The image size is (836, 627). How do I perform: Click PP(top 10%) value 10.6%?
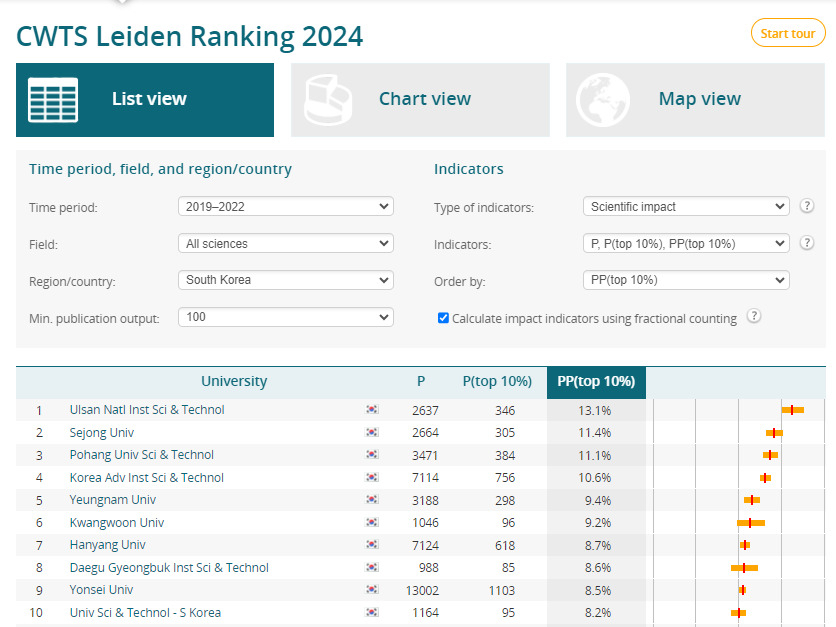[594, 478]
